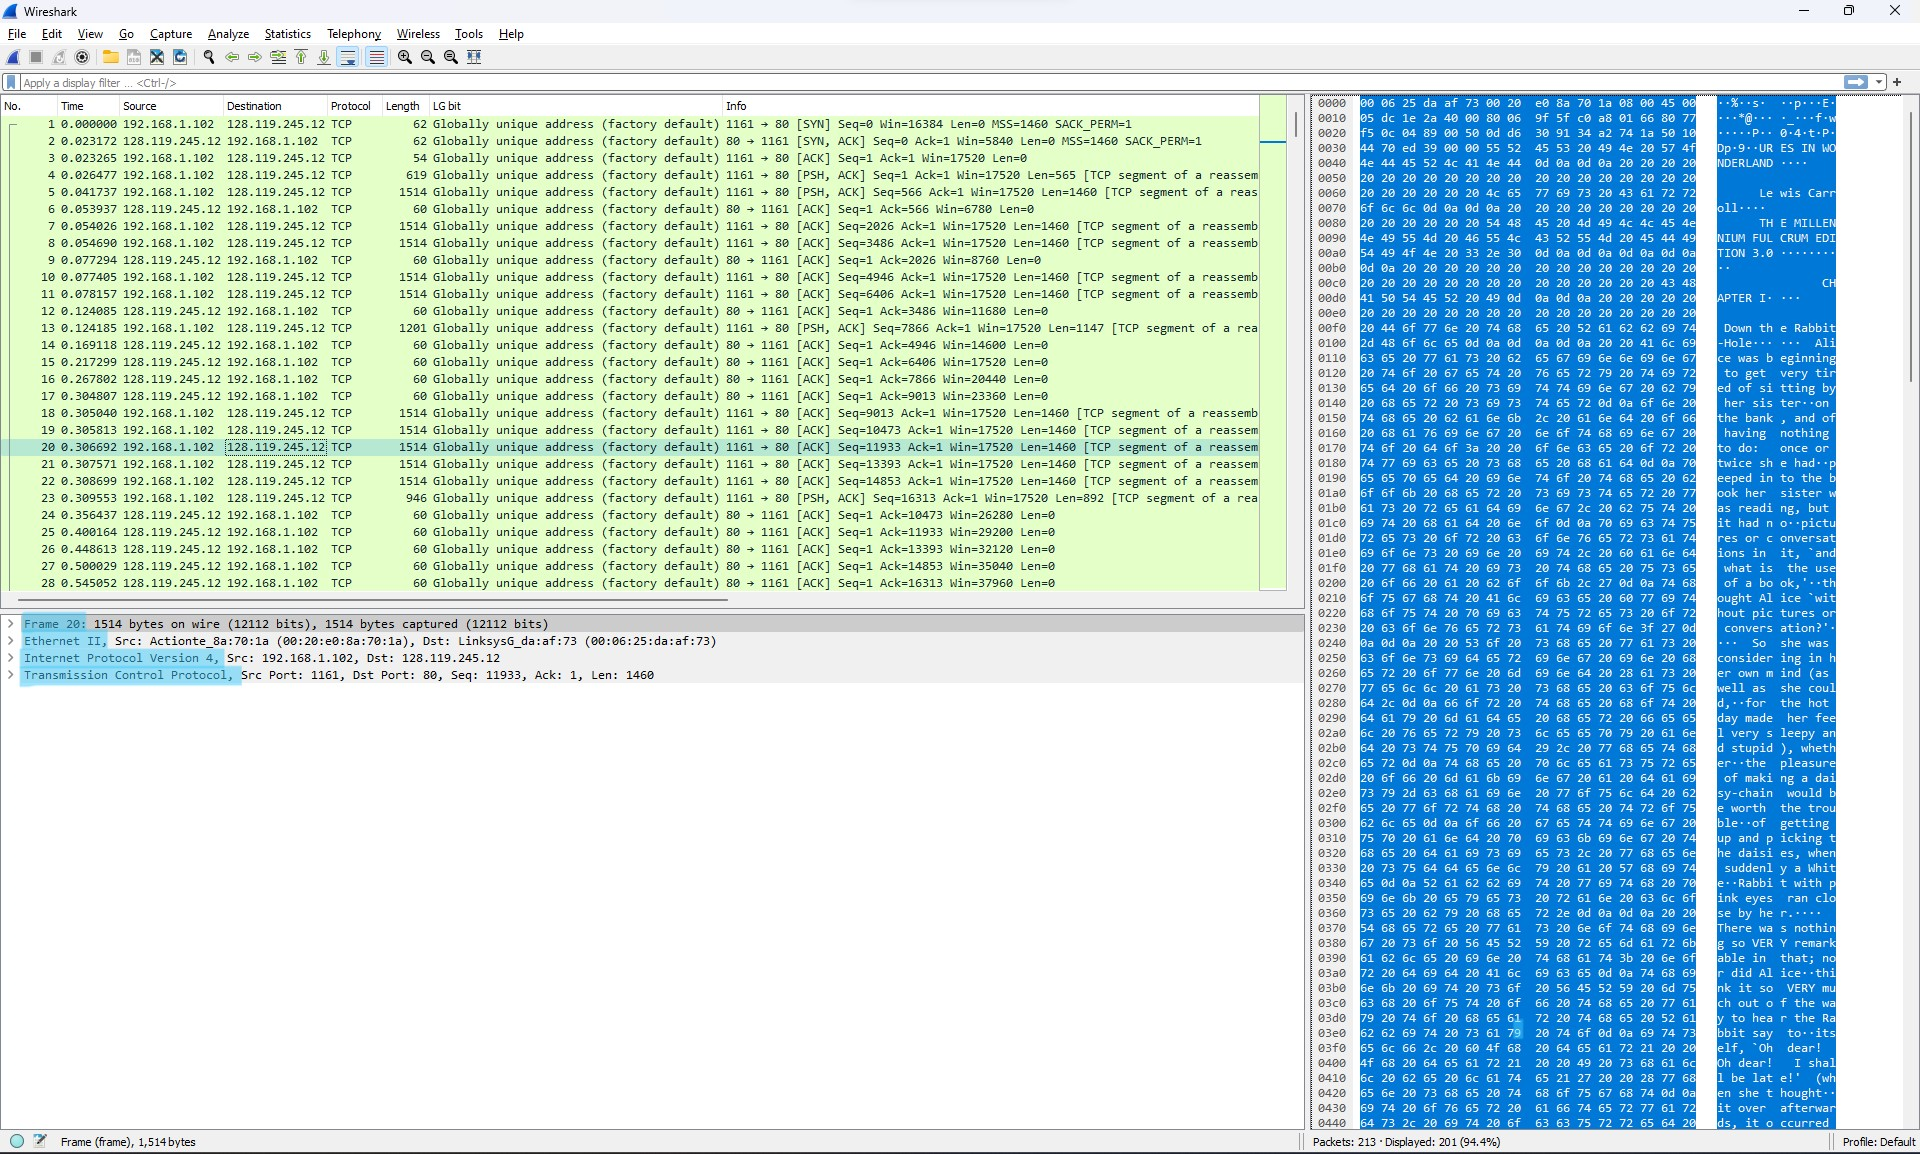Close the current capture file
This screenshot has width=1920, height=1154.
pyautogui.click(x=156, y=57)
